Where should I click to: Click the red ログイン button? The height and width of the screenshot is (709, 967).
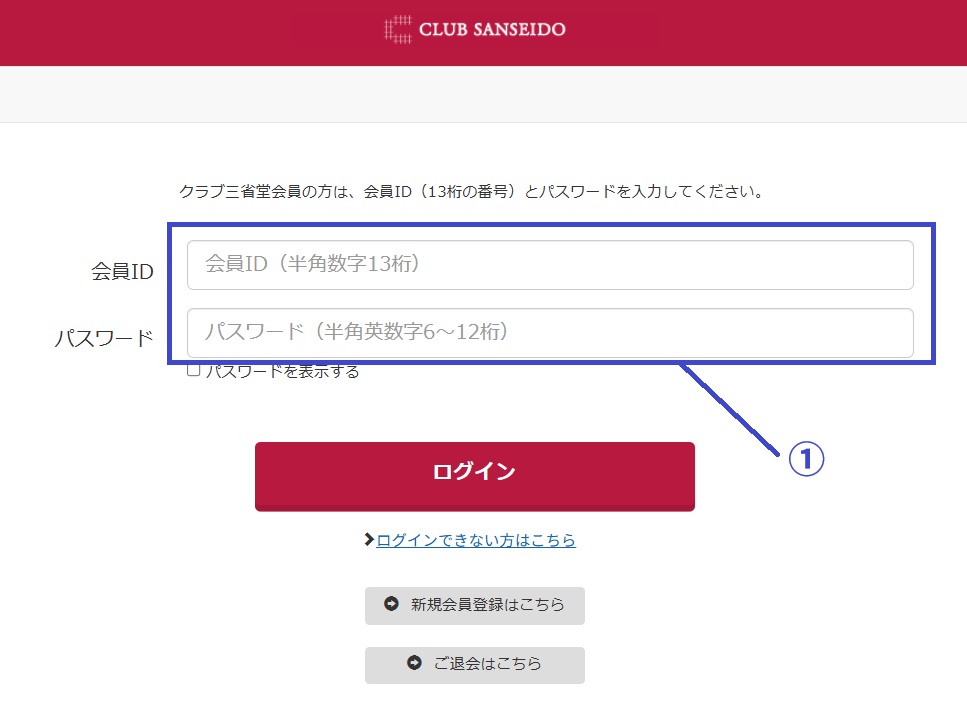click(475, 476)
